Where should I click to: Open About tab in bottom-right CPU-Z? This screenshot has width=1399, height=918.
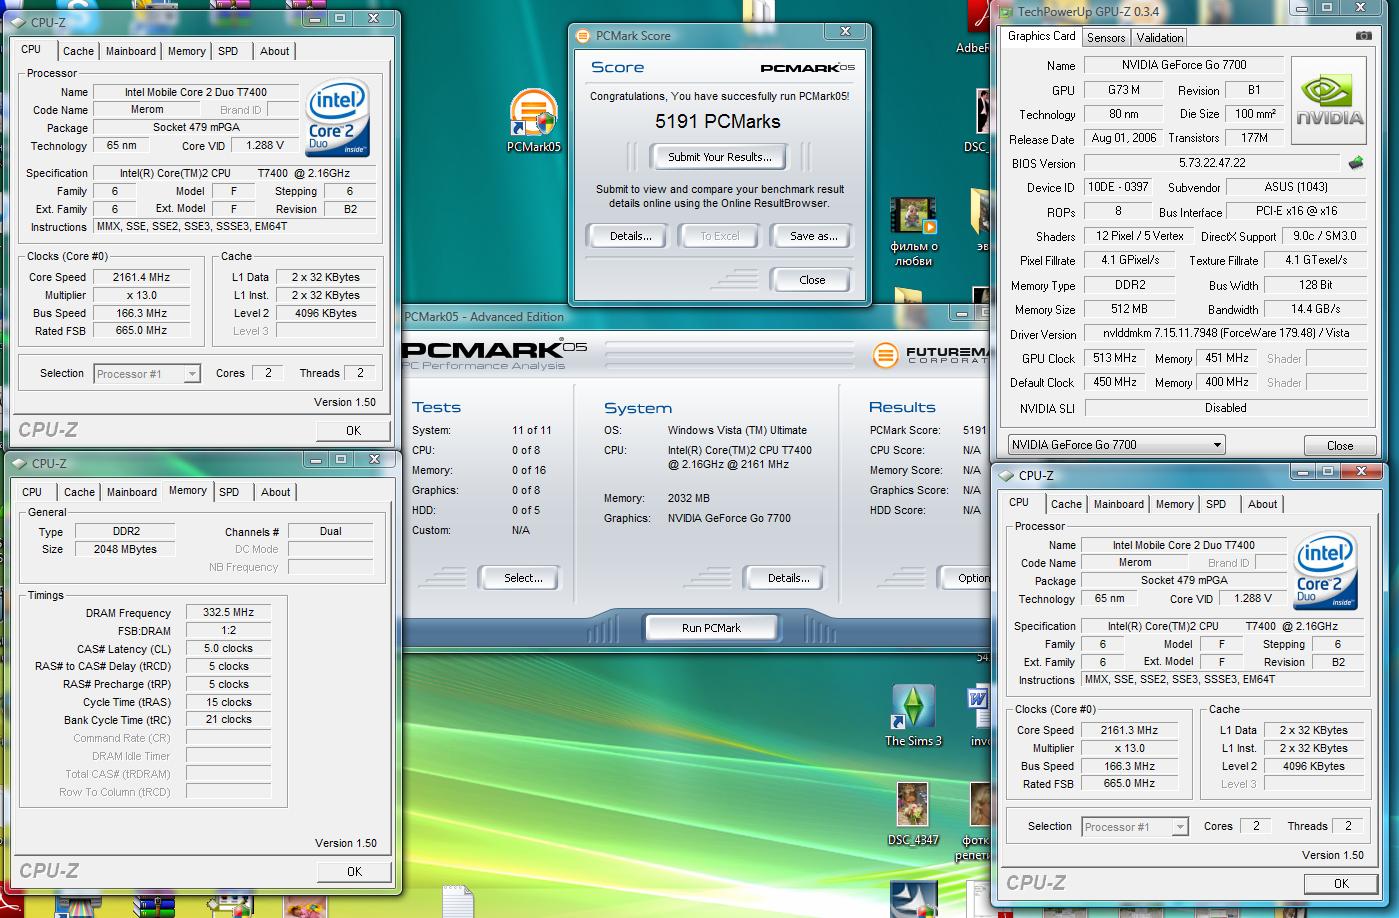tap(1262, 504)
